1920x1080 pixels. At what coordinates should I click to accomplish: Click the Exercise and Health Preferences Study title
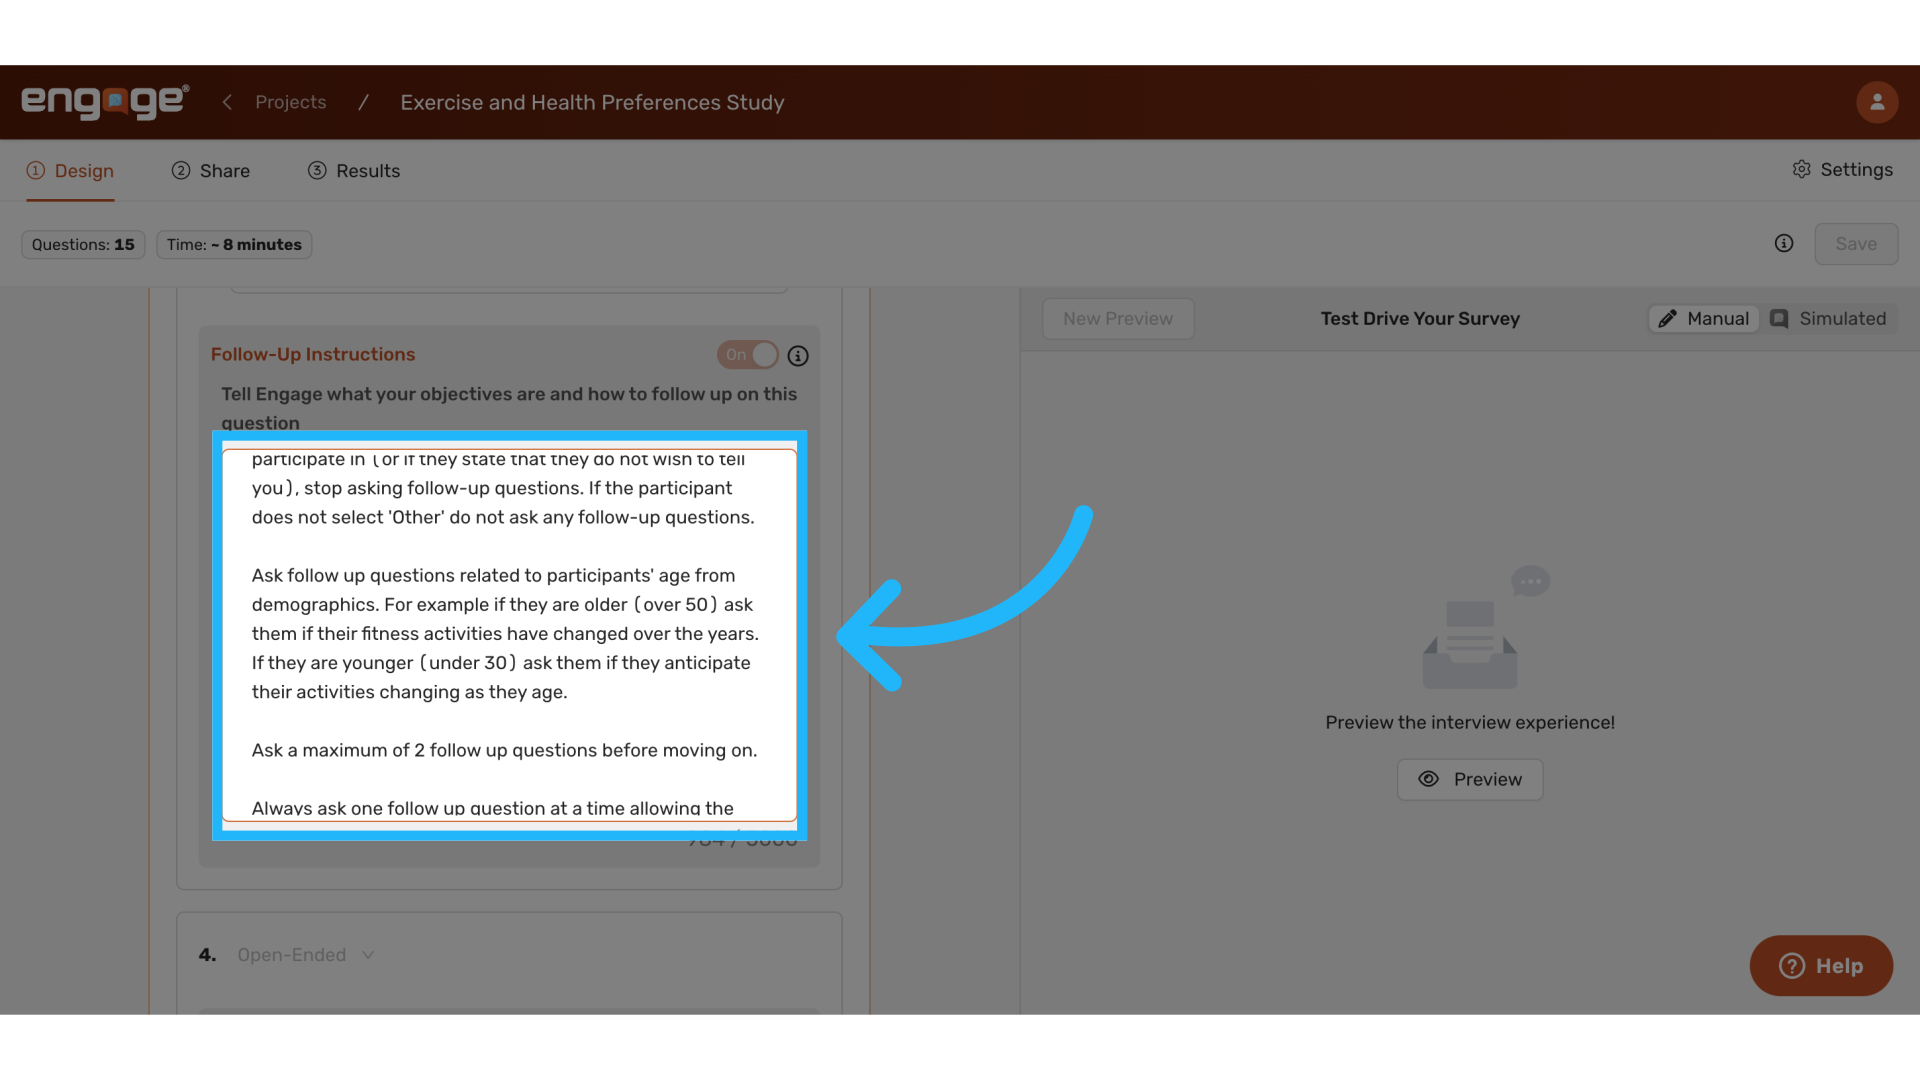point(592,102)
